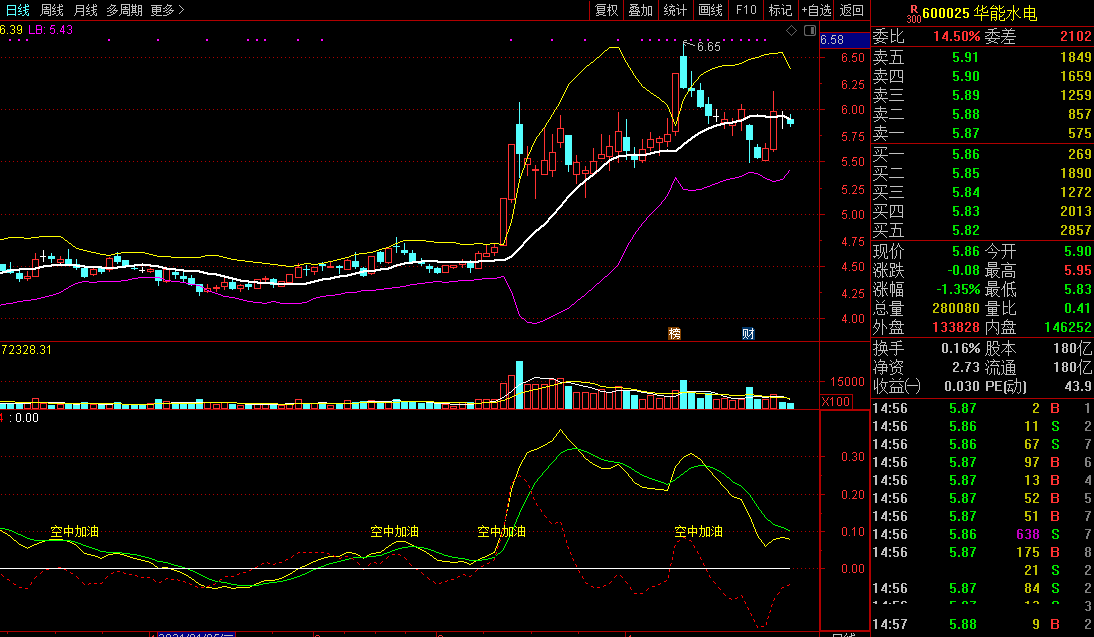
Task: Click the 72328.31 volume indicator value
Action: coord(27,350)
